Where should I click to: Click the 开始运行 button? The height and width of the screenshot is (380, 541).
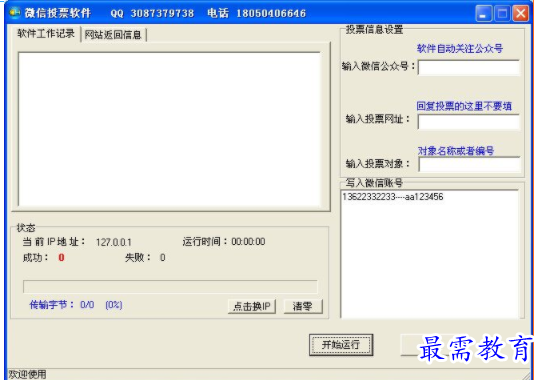pos(341,344)
